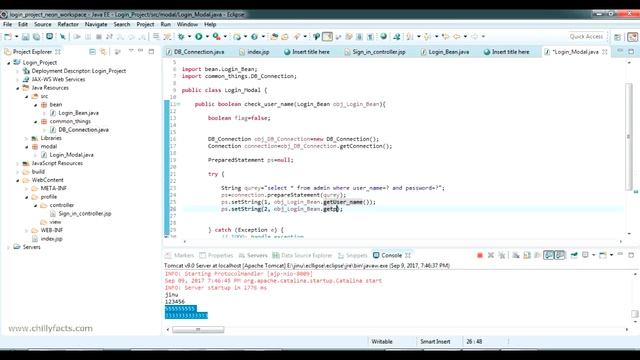Click Remove All Terminated Launches in Console
This screenshot has width=640, height=360.
[502, 256]
